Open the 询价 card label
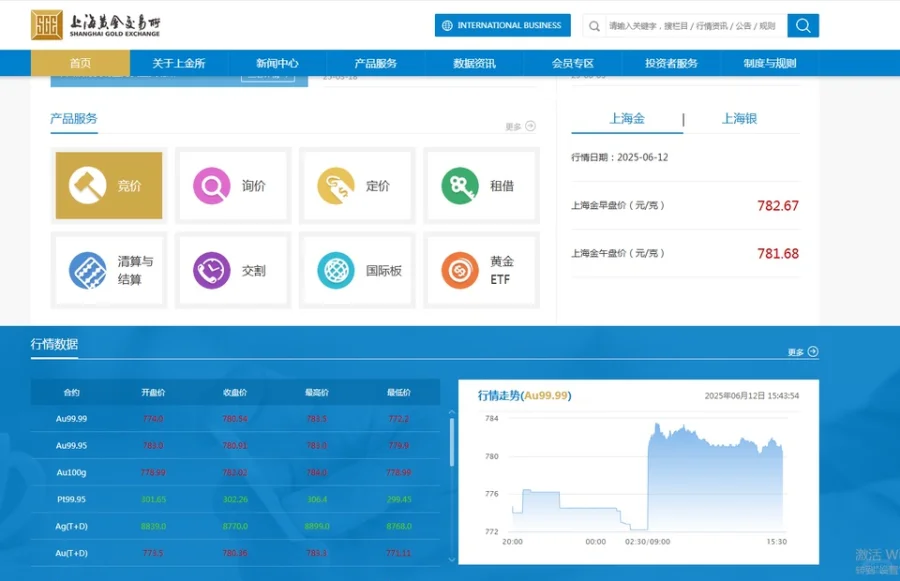900x581 pixels. click(x=254, y=185)
